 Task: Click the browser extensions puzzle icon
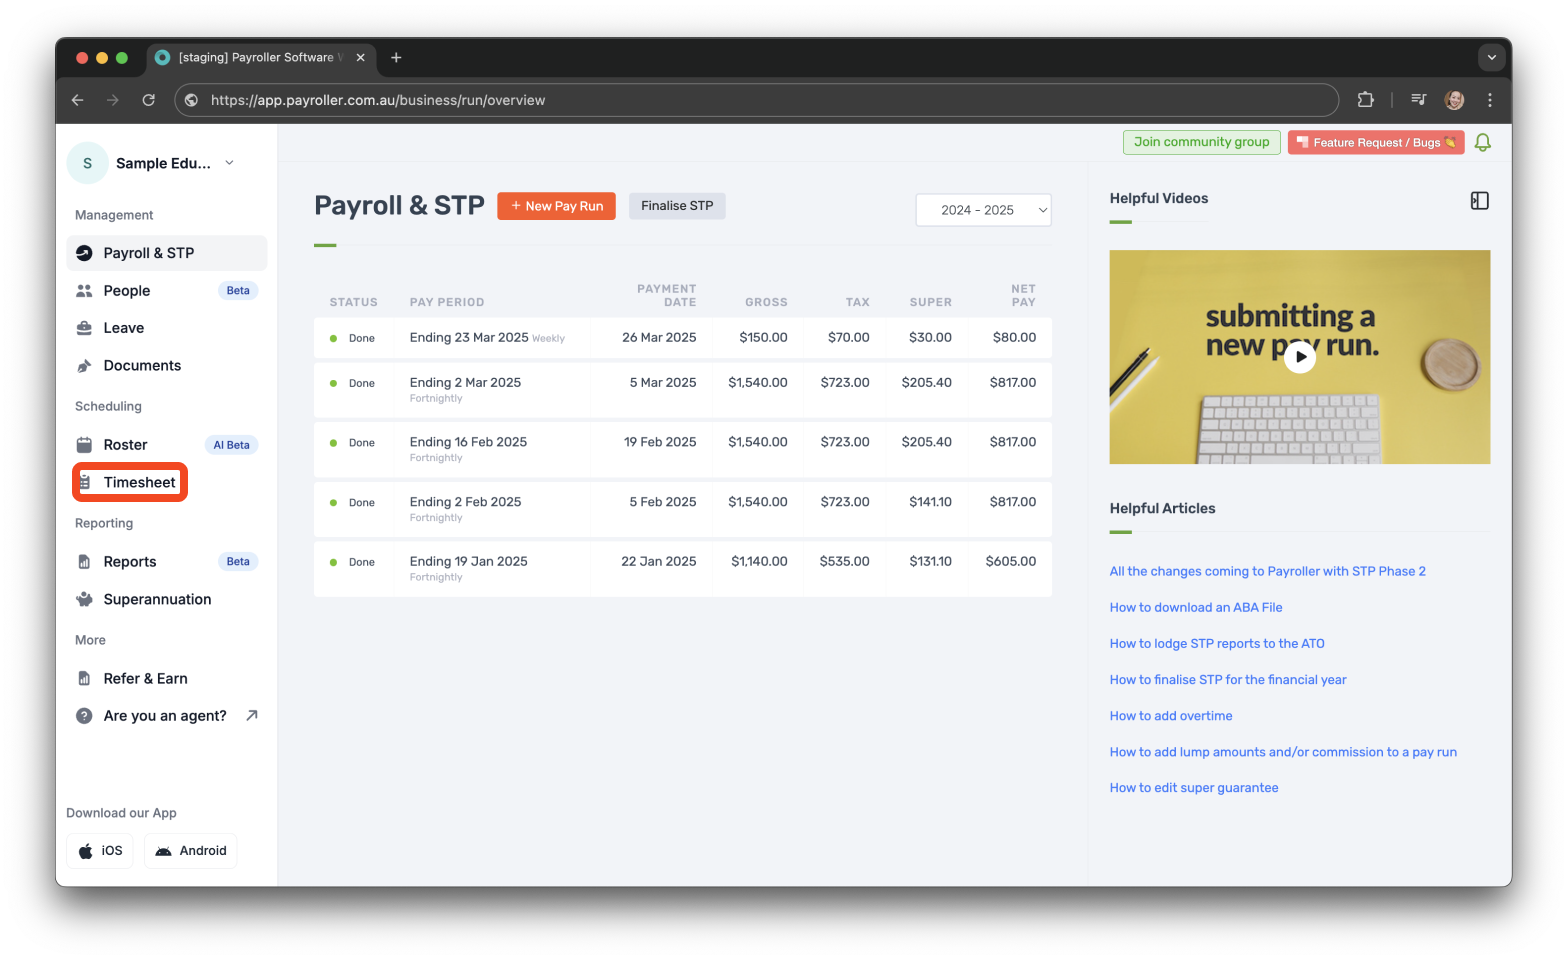(x=1365, y=100)
